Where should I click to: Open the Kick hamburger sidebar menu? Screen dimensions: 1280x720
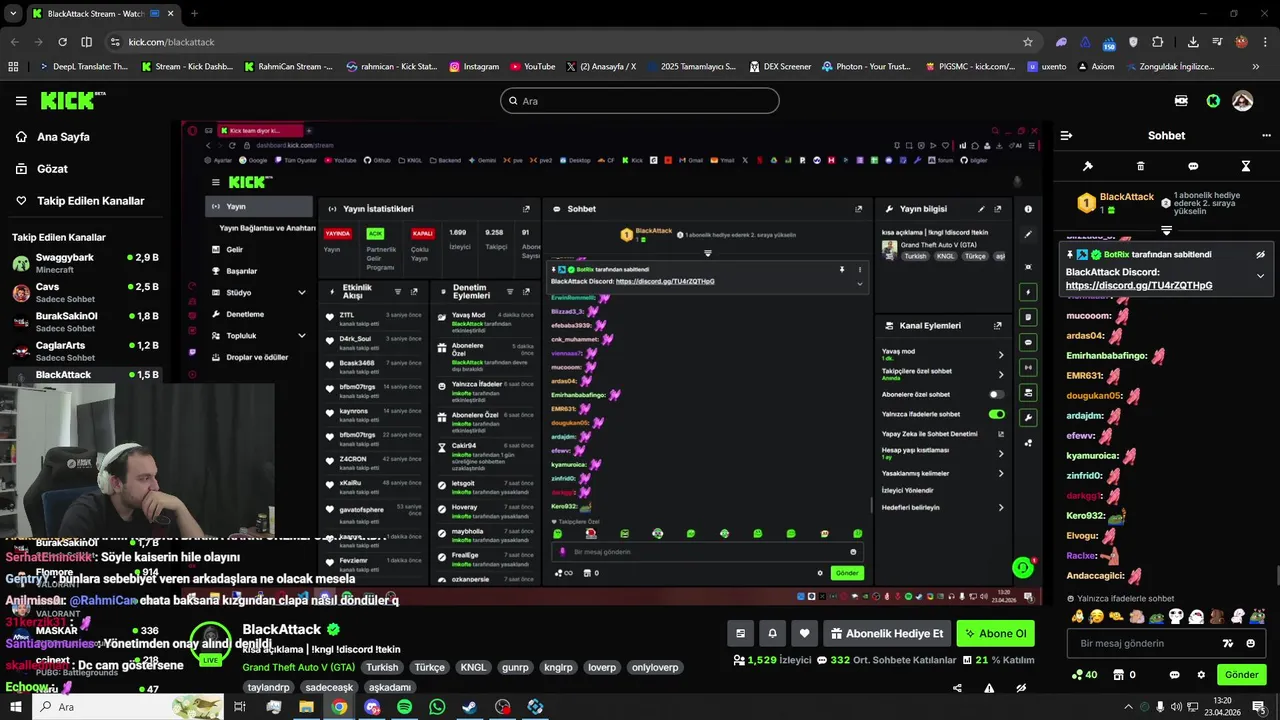click(x=21, y=101)
